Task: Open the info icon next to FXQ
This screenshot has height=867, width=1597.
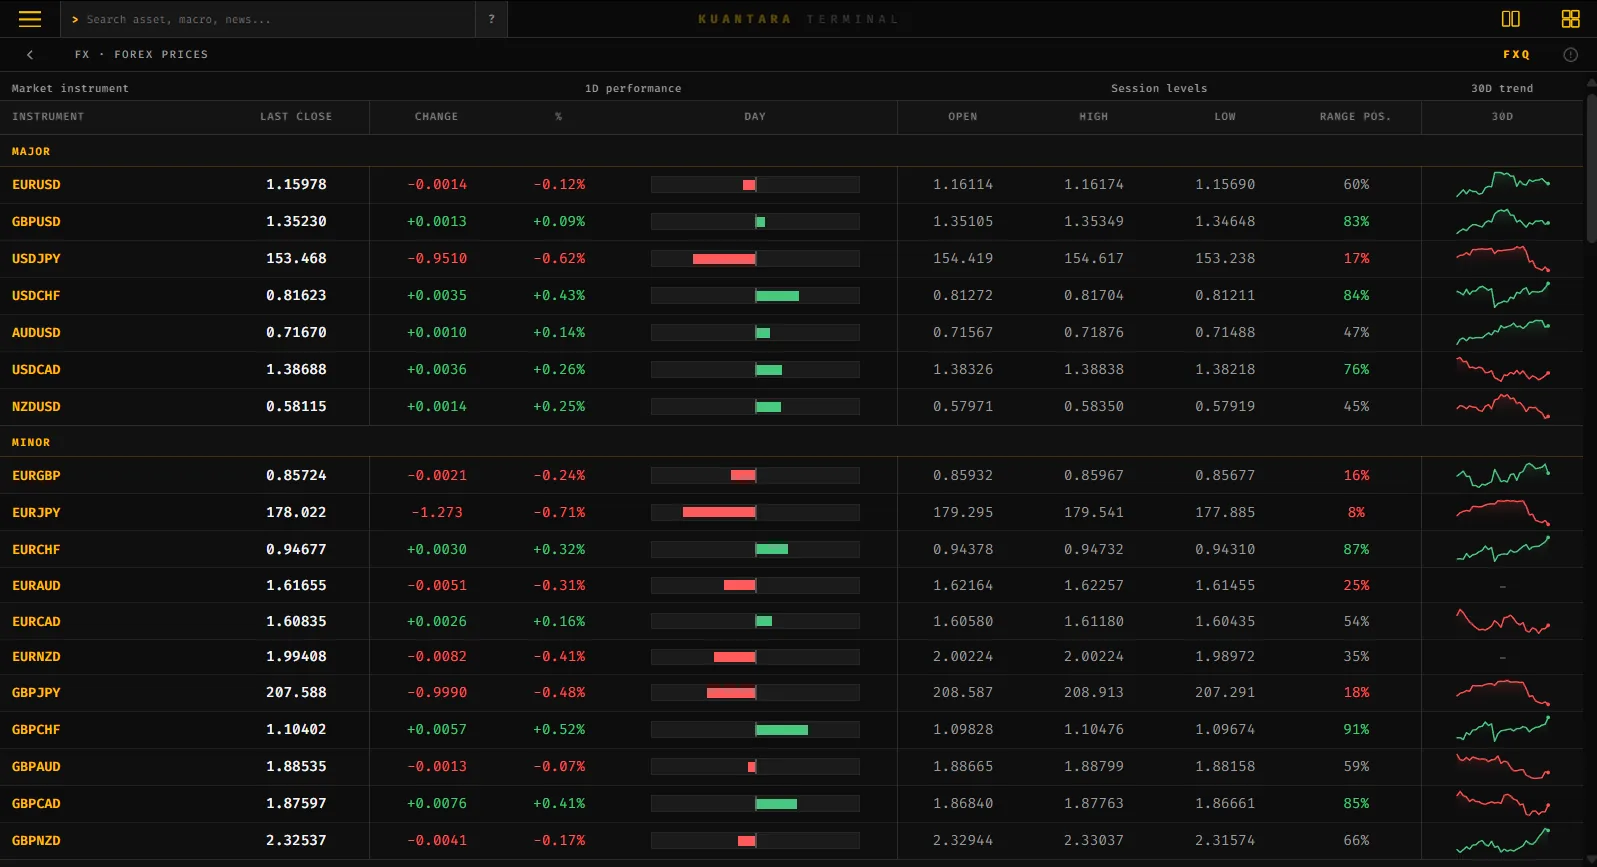Action: pos(1570,55)
